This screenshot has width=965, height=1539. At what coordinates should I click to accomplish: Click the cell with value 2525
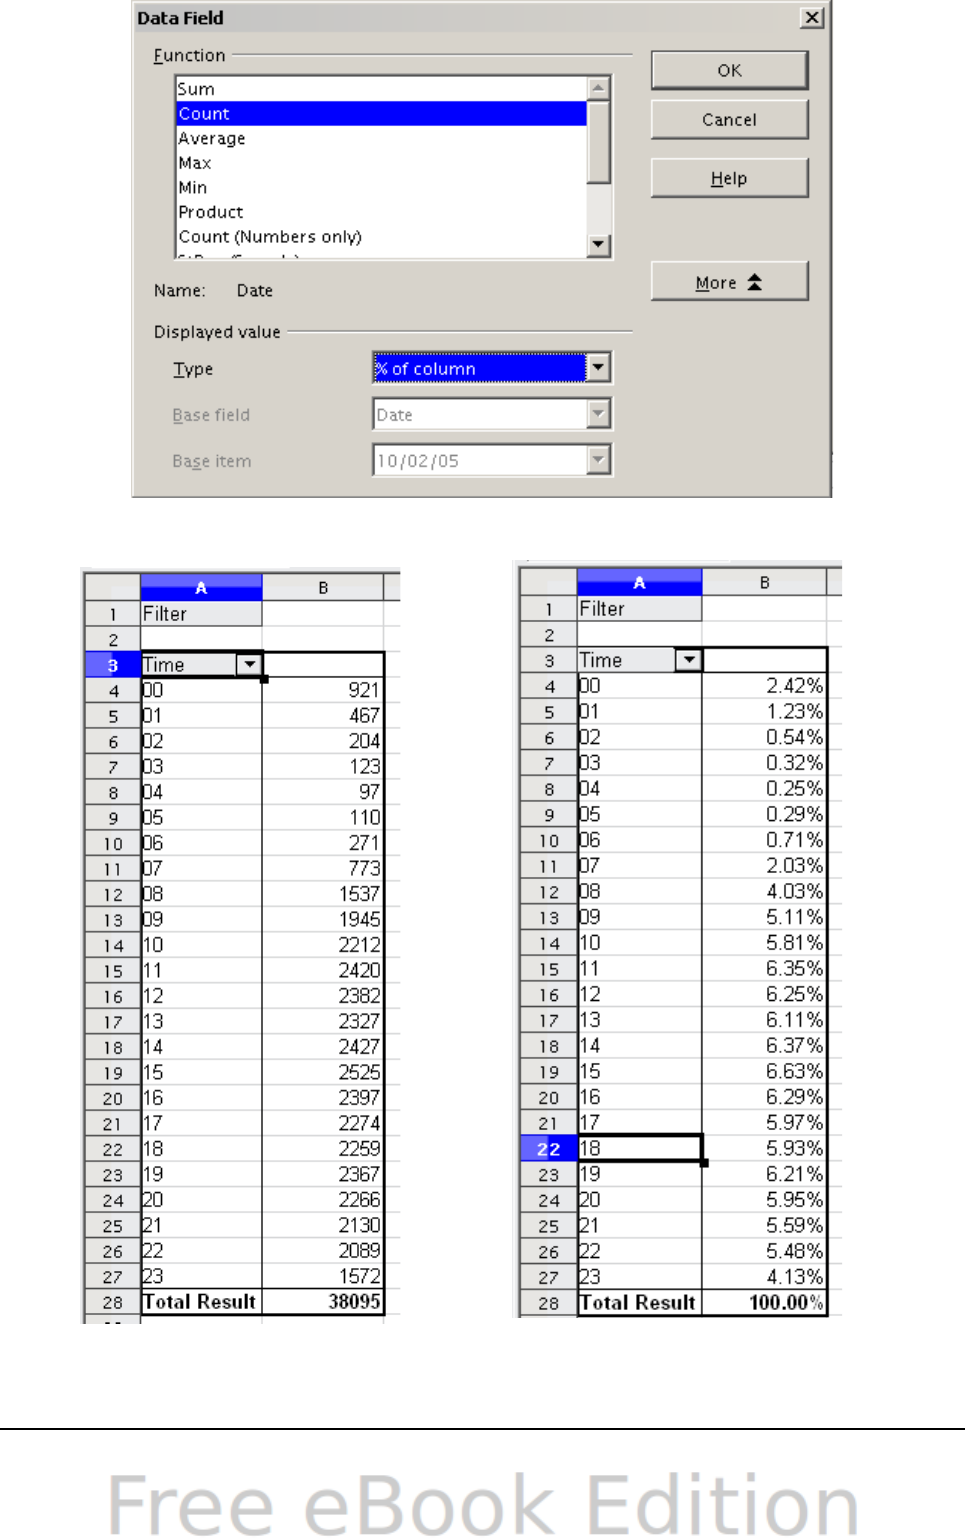point(323,1072)
